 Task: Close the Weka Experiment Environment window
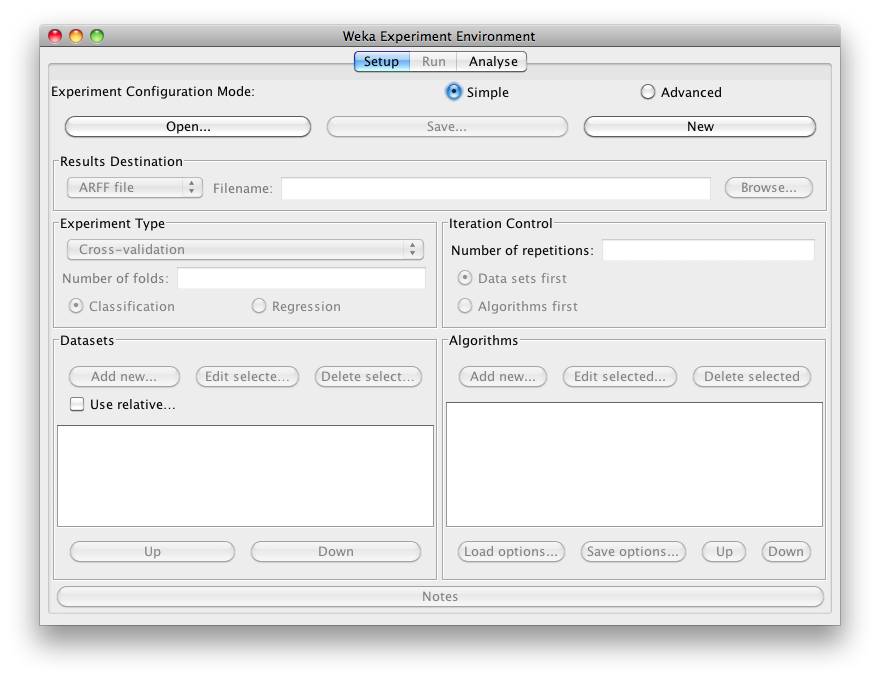[x=55, y=36]
